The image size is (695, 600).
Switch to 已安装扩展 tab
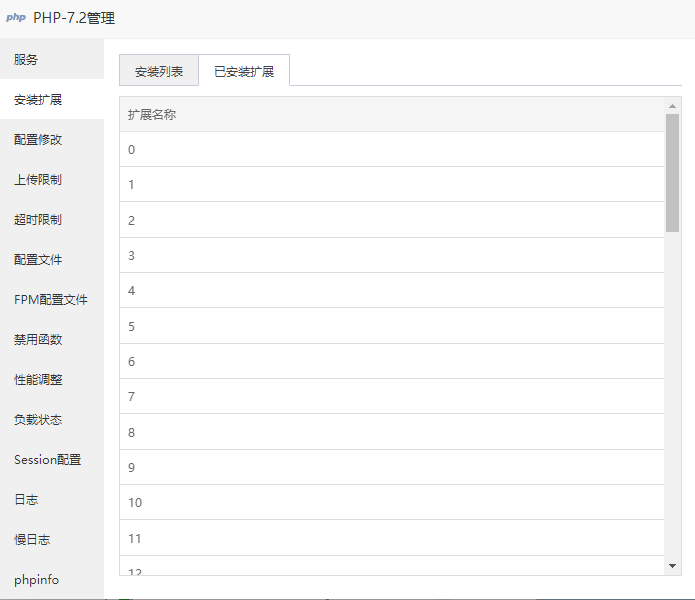point(244,71)
